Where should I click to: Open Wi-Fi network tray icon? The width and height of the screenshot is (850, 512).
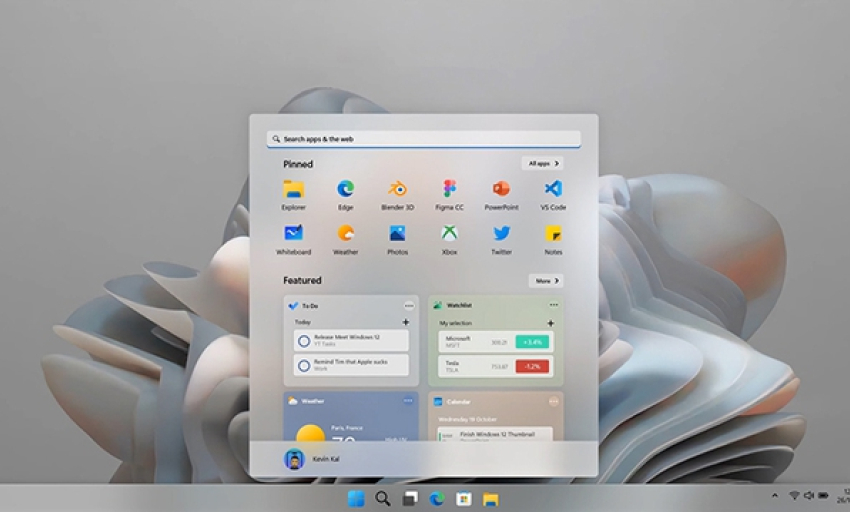[x=794, y=495]
